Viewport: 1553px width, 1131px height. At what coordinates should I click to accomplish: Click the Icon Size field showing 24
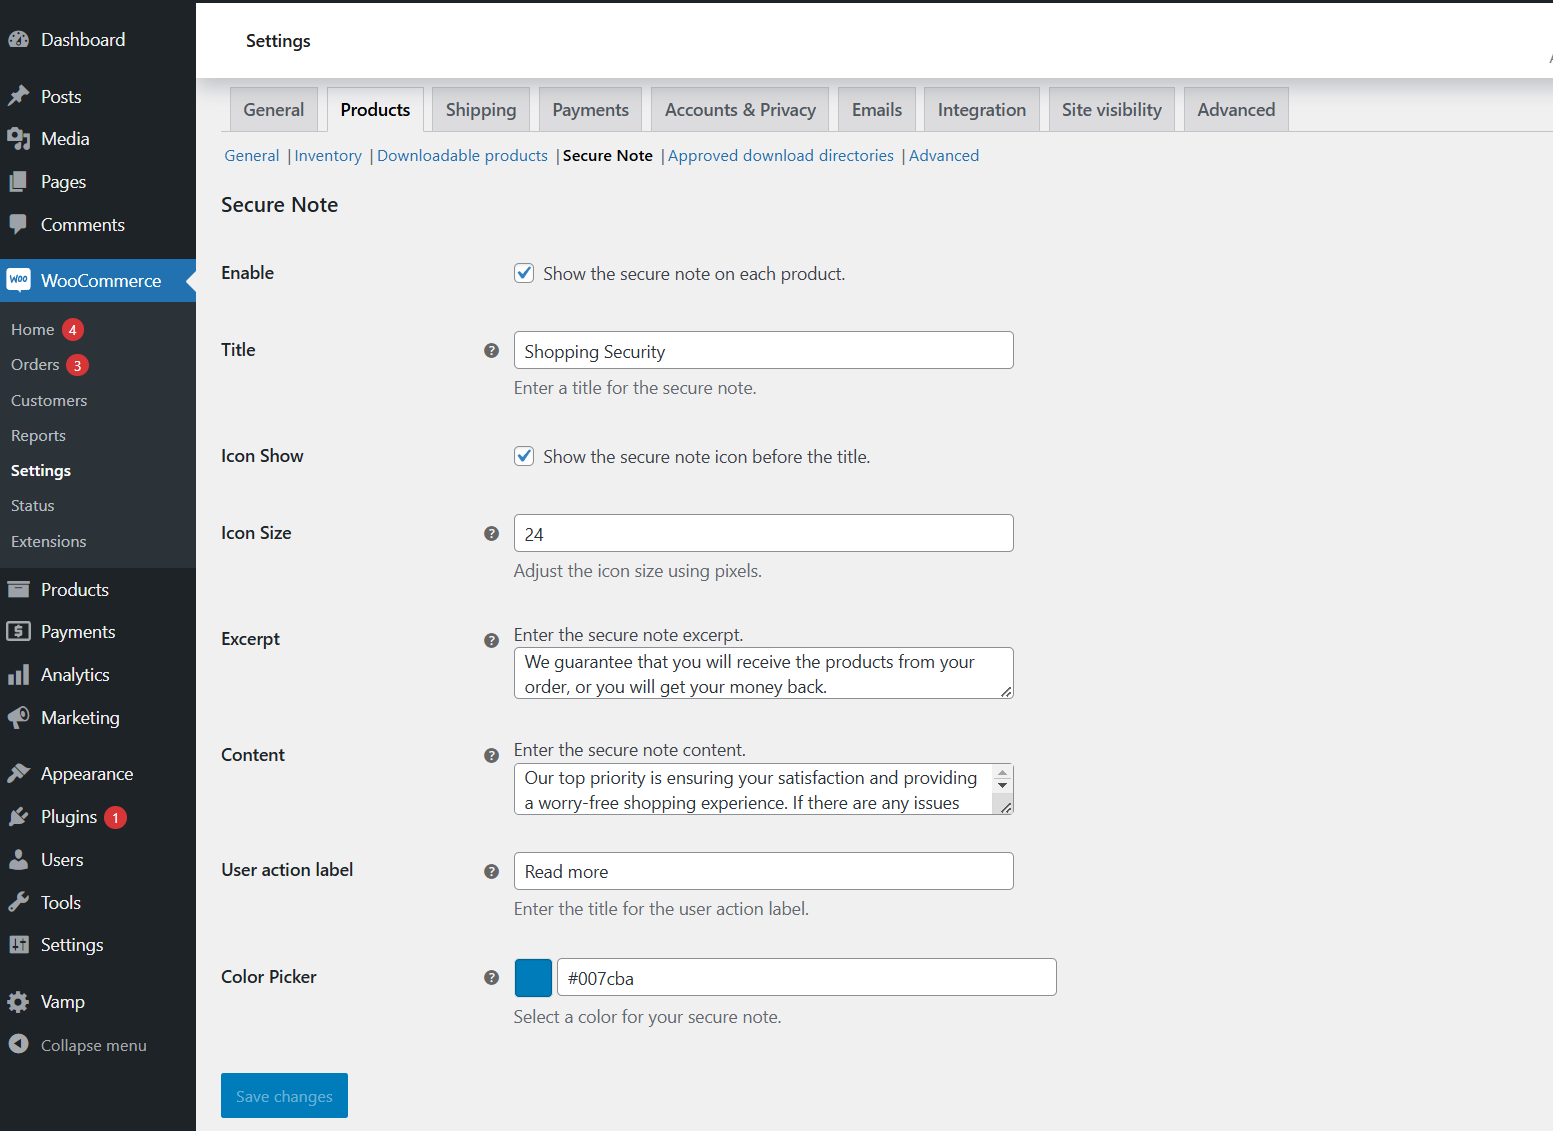[763, 534]
